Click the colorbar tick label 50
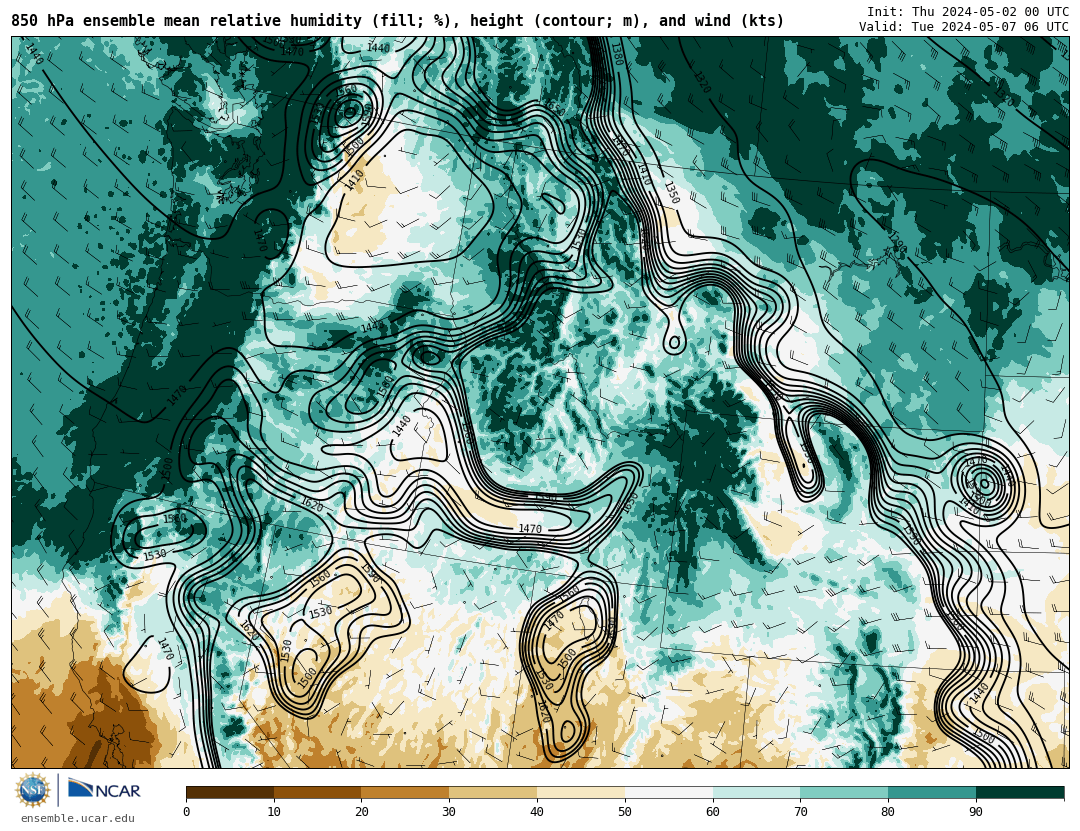 (625, 812)
